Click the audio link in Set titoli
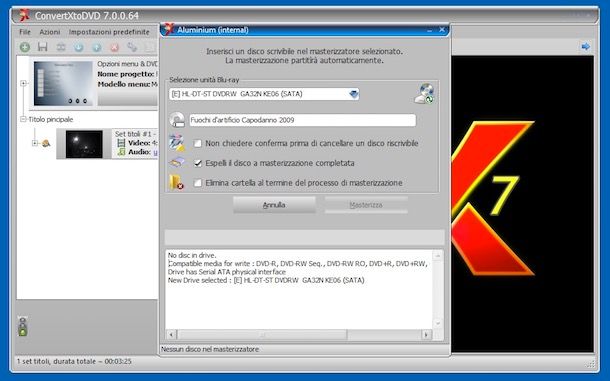Screen dimensions: 610x381 coord(156,152)
